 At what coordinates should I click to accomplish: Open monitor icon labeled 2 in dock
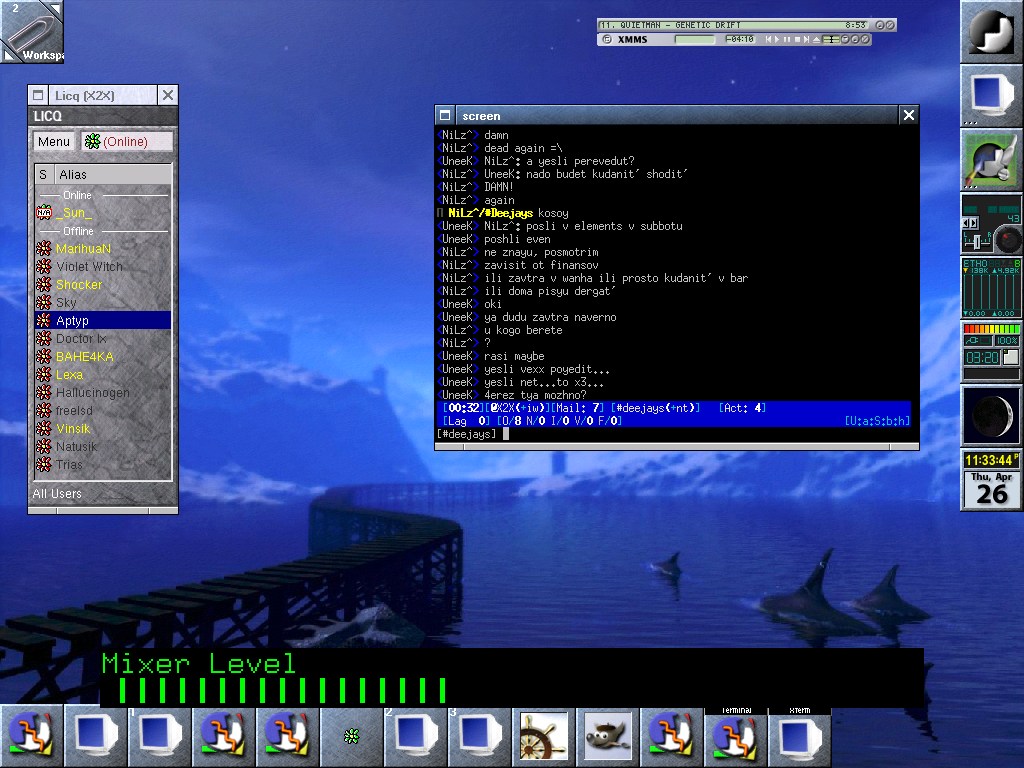pos(415,737)
